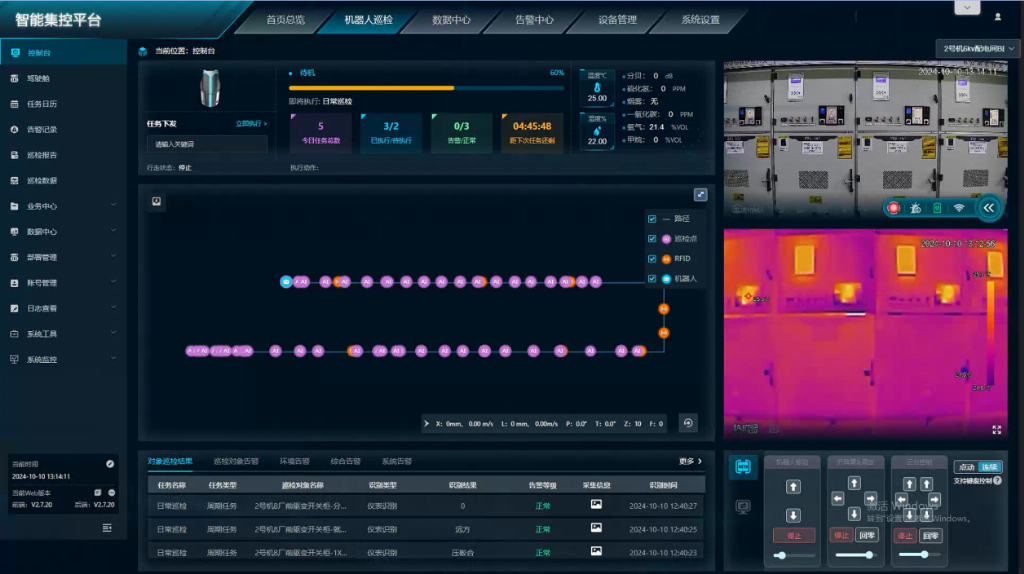The height and width of the screenshot is (574, 1024).
Task: Open the user profile icon at top right
Action: pos(997,17)
